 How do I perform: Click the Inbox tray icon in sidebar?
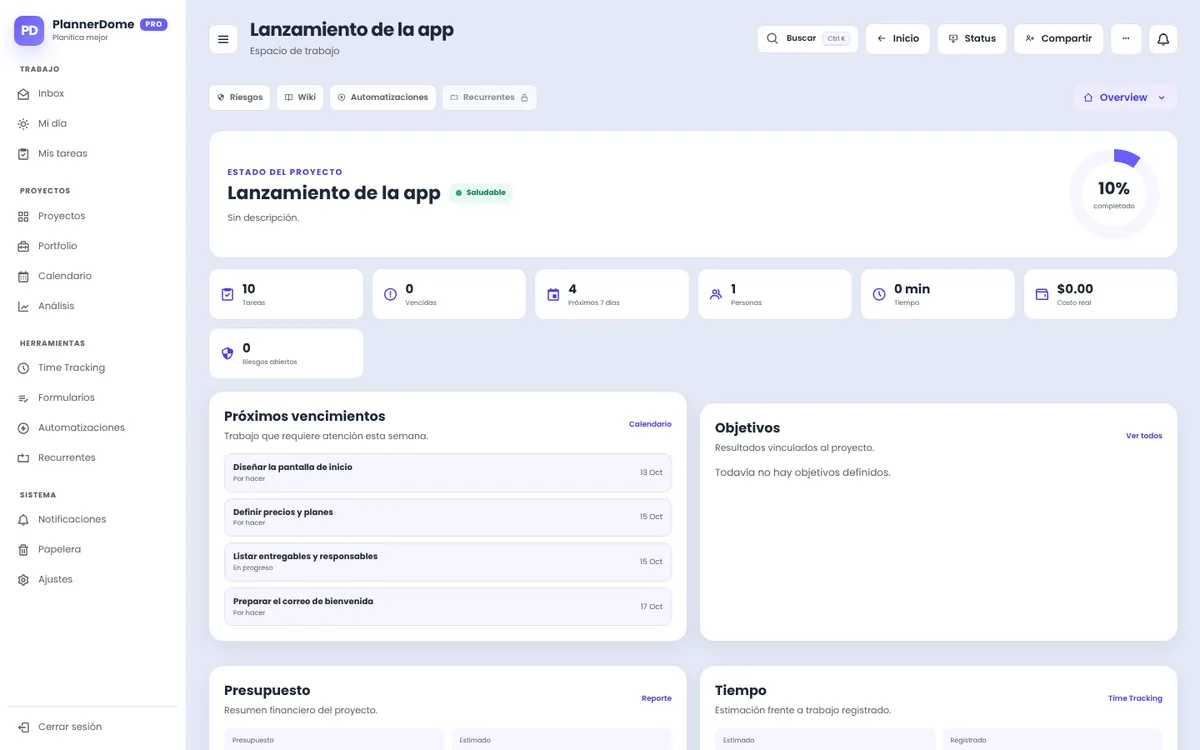[x=24, y=94]
